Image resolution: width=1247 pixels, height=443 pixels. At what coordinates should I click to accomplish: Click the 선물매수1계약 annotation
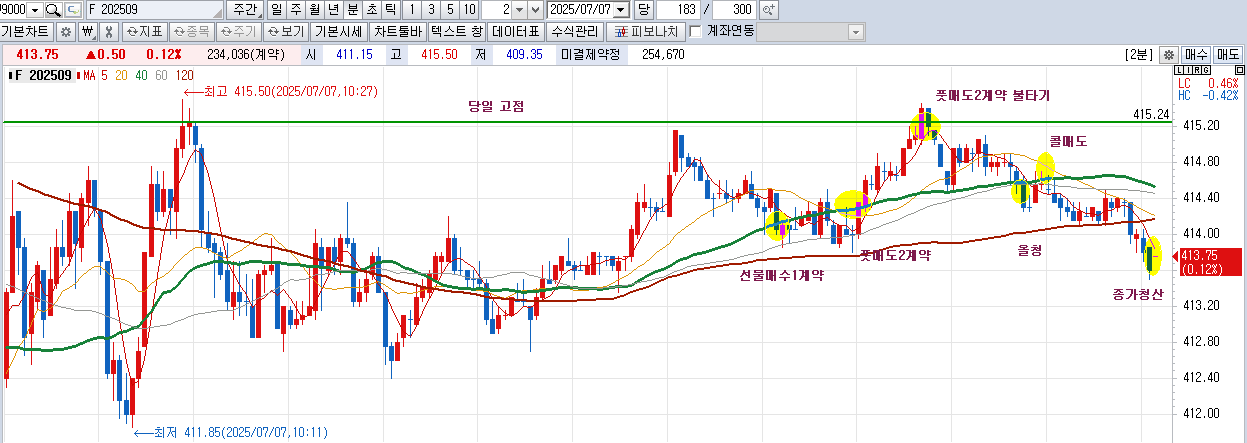click(x=781, y=275)
